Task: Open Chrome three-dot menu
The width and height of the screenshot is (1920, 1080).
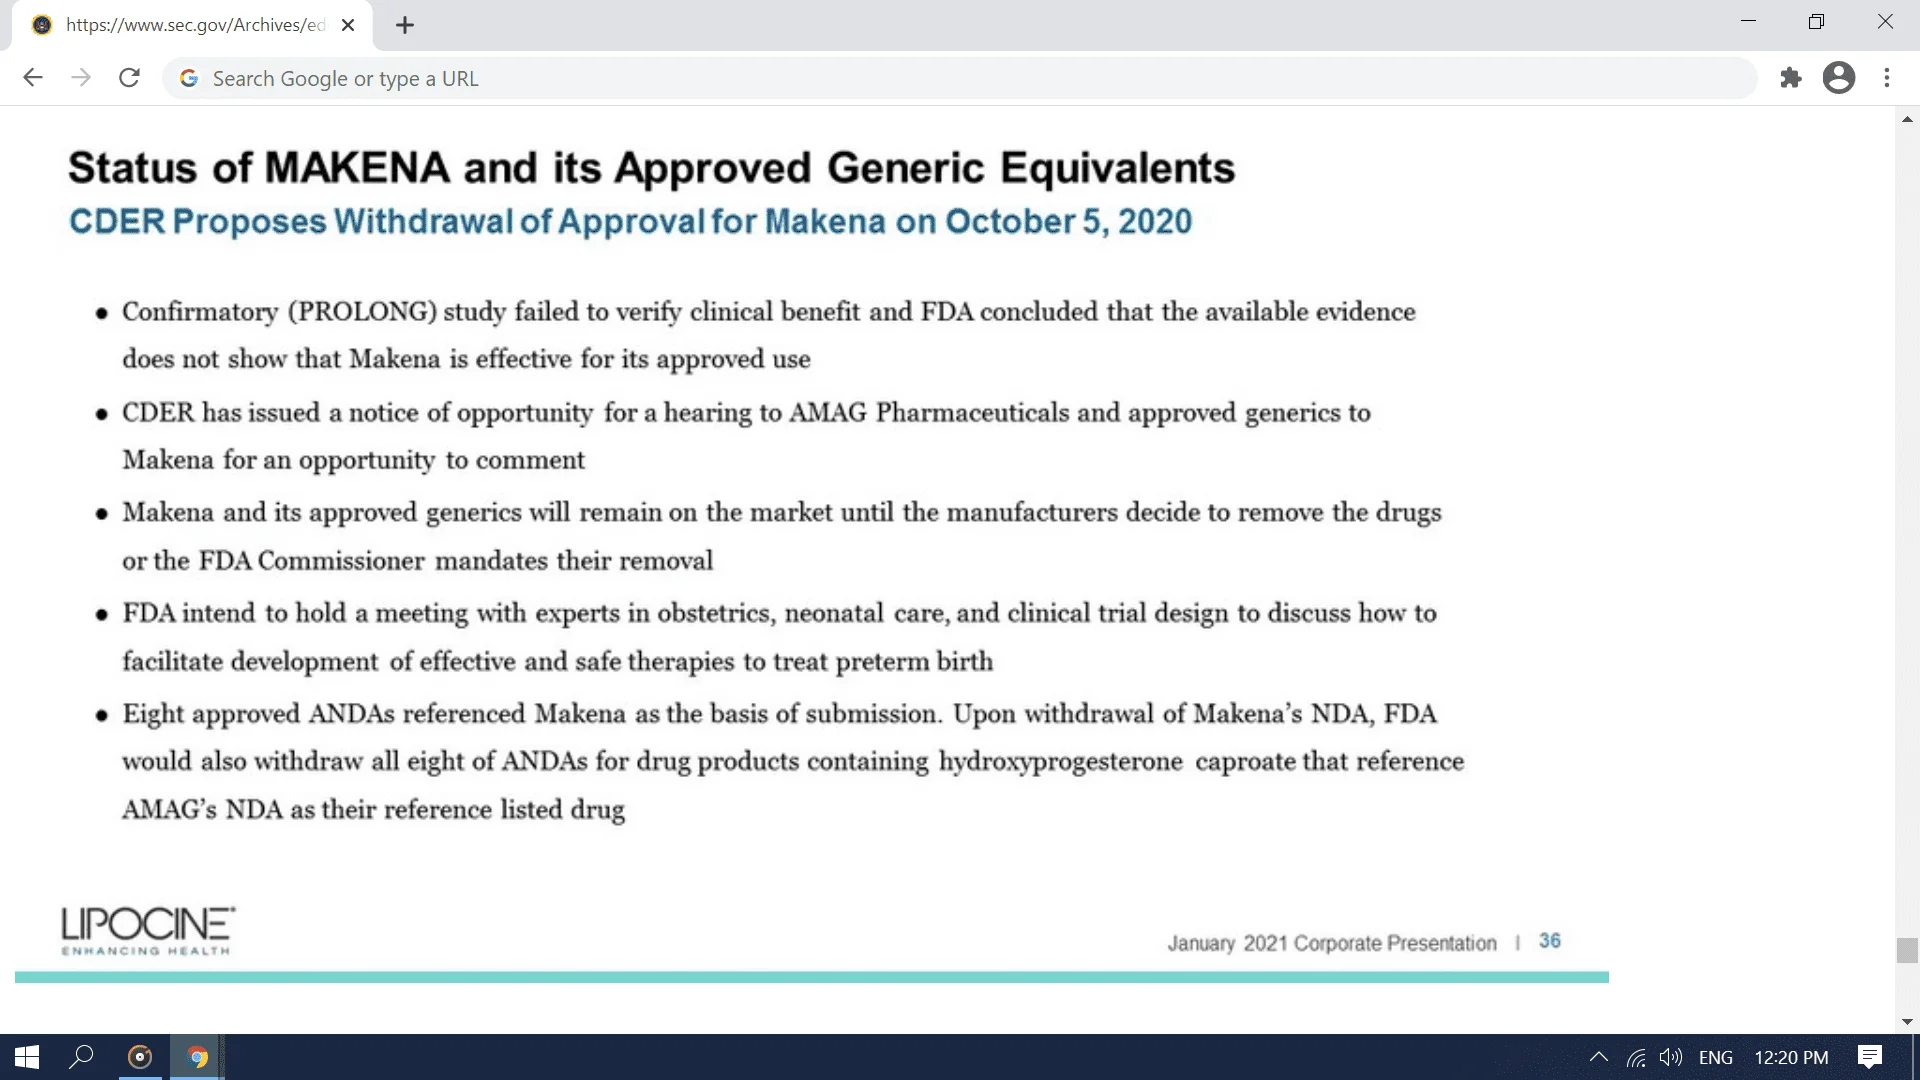Action: click(1887, 78)
